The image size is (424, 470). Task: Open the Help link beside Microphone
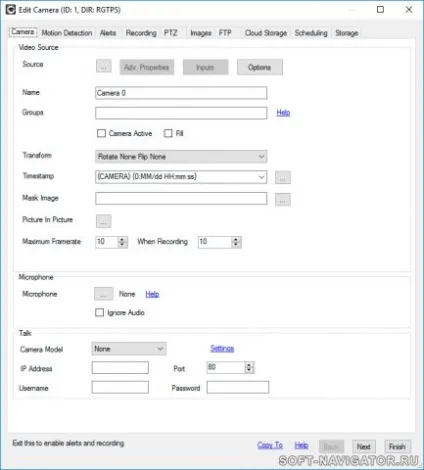coord(152,294)
